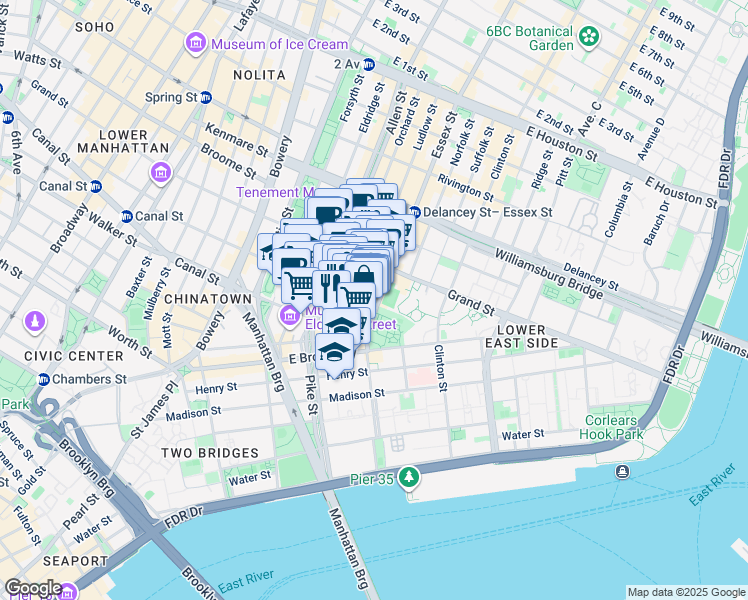This screenshot has width=748, height=600.
Task: Click the Museum of Ice Cream marker icon
Action: tap(196, 44)
